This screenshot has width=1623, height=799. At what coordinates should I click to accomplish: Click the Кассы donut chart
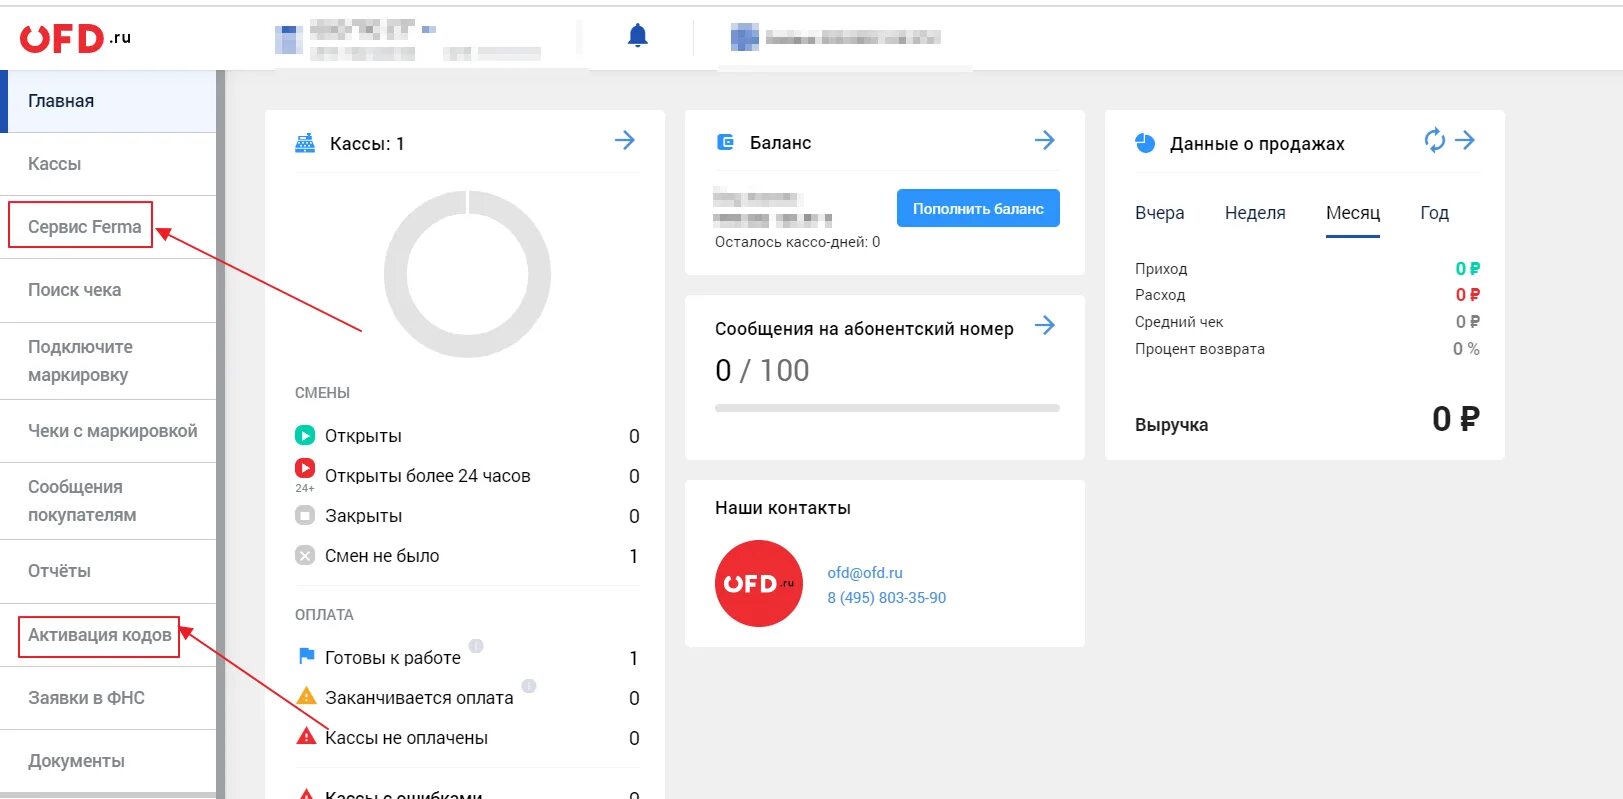coord(467,274)
